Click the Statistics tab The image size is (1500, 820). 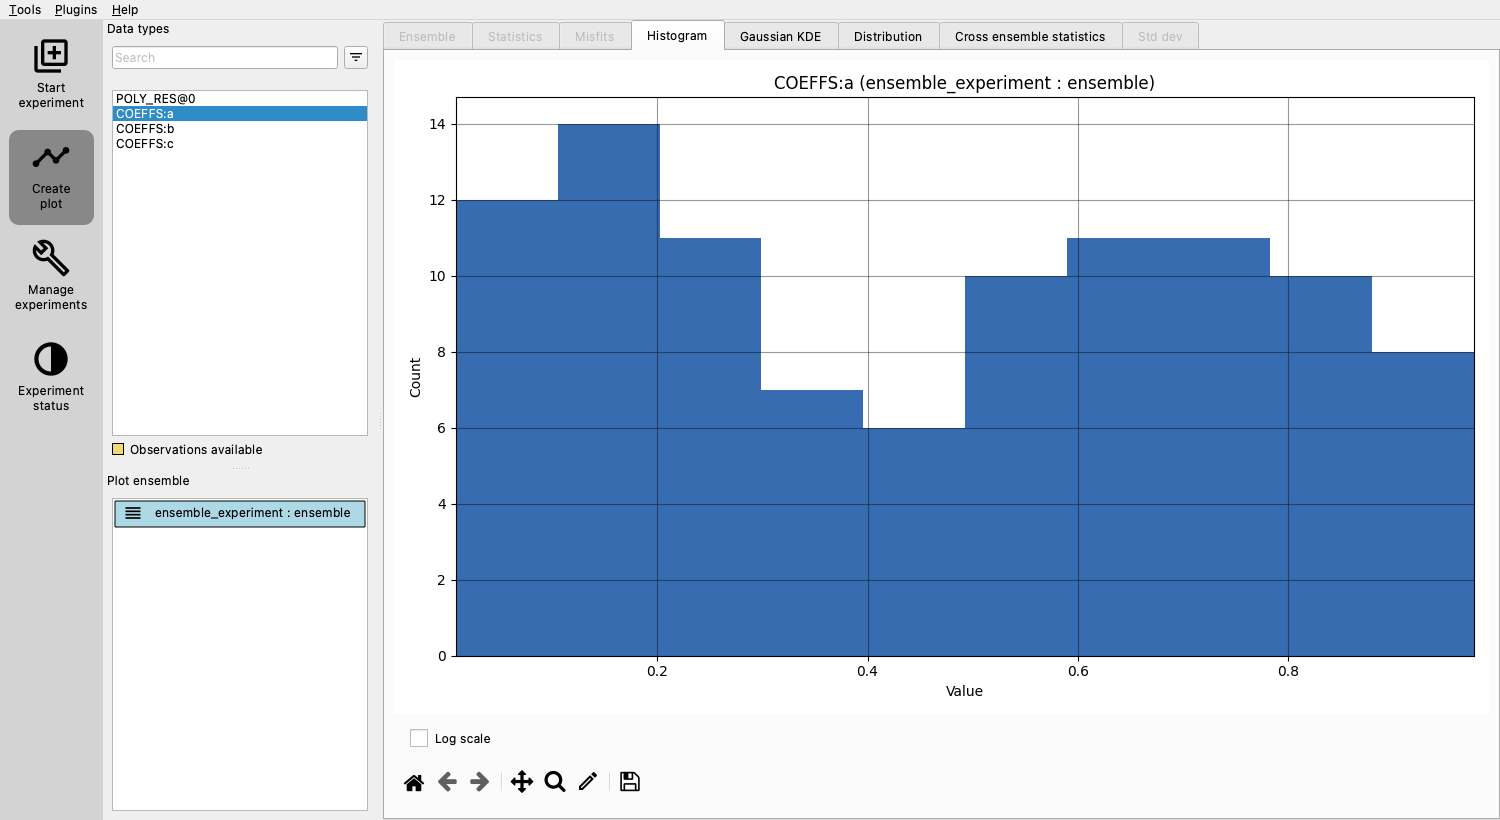pos(515,36)
